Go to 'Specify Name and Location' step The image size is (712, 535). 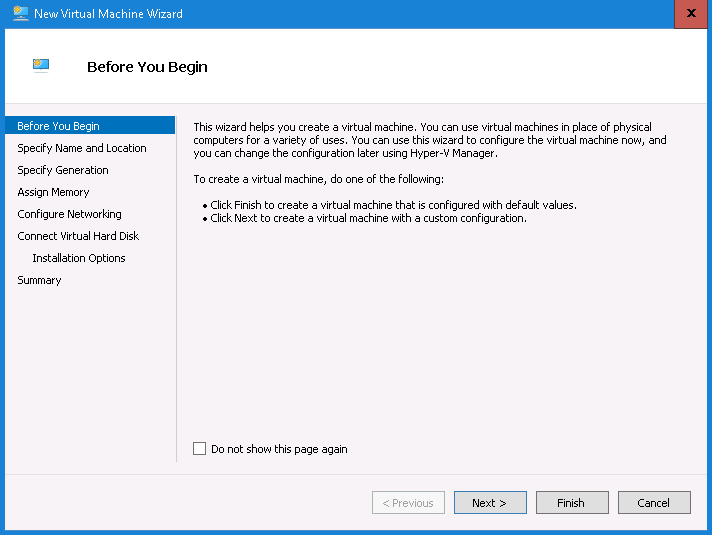coord(82,148)
